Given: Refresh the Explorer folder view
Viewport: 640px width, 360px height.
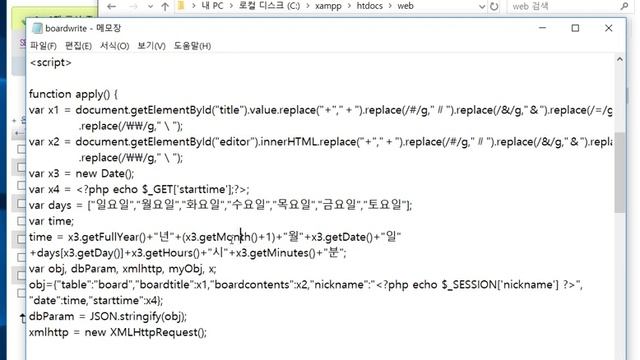Looking at the screenshot, I should pos(494,7).
